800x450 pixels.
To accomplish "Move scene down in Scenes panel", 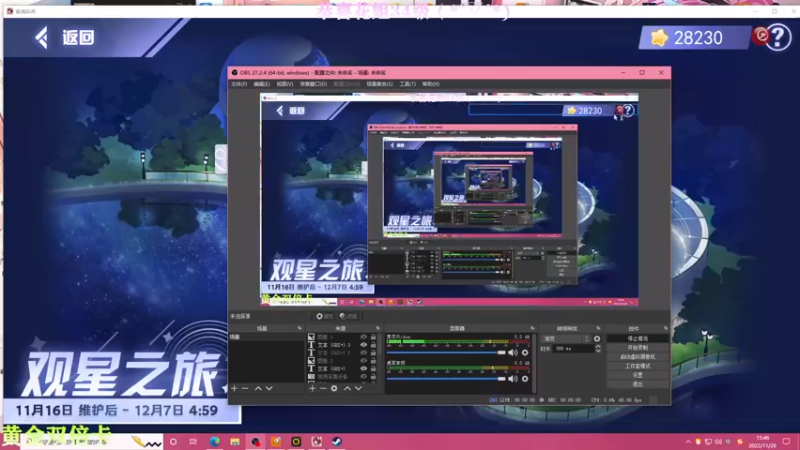I will coord(269,388).
